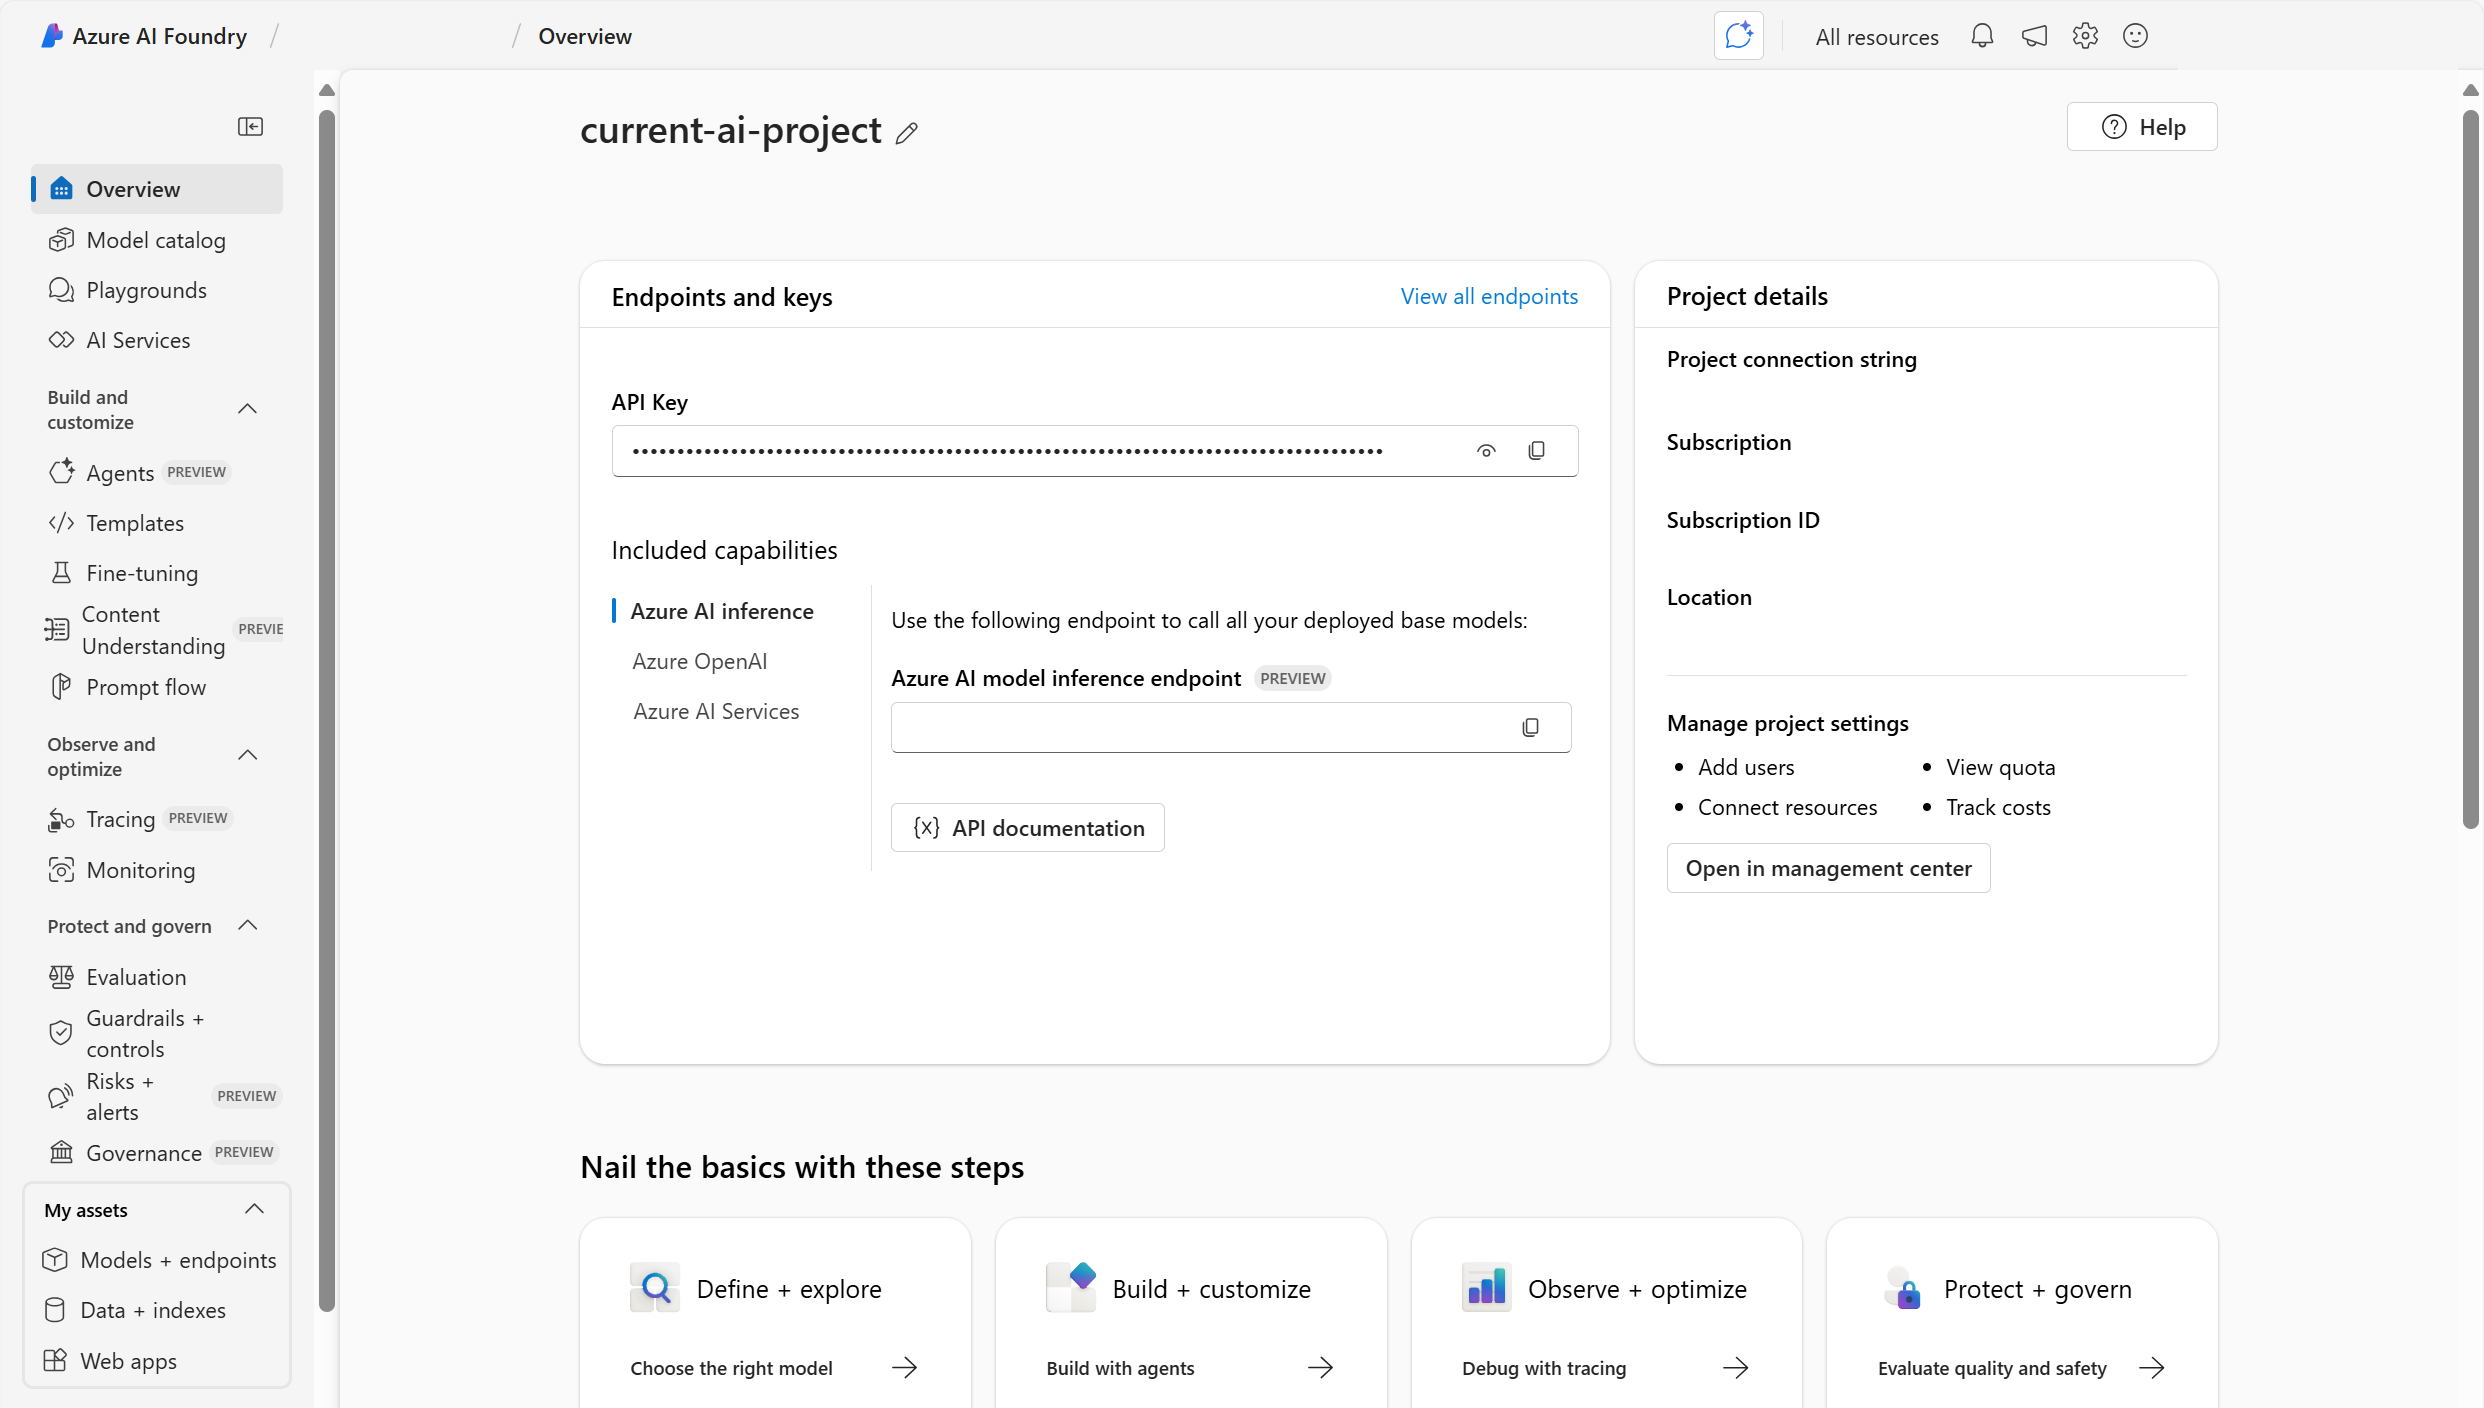Click the Azure AI Foundry logo

point(52,36)
